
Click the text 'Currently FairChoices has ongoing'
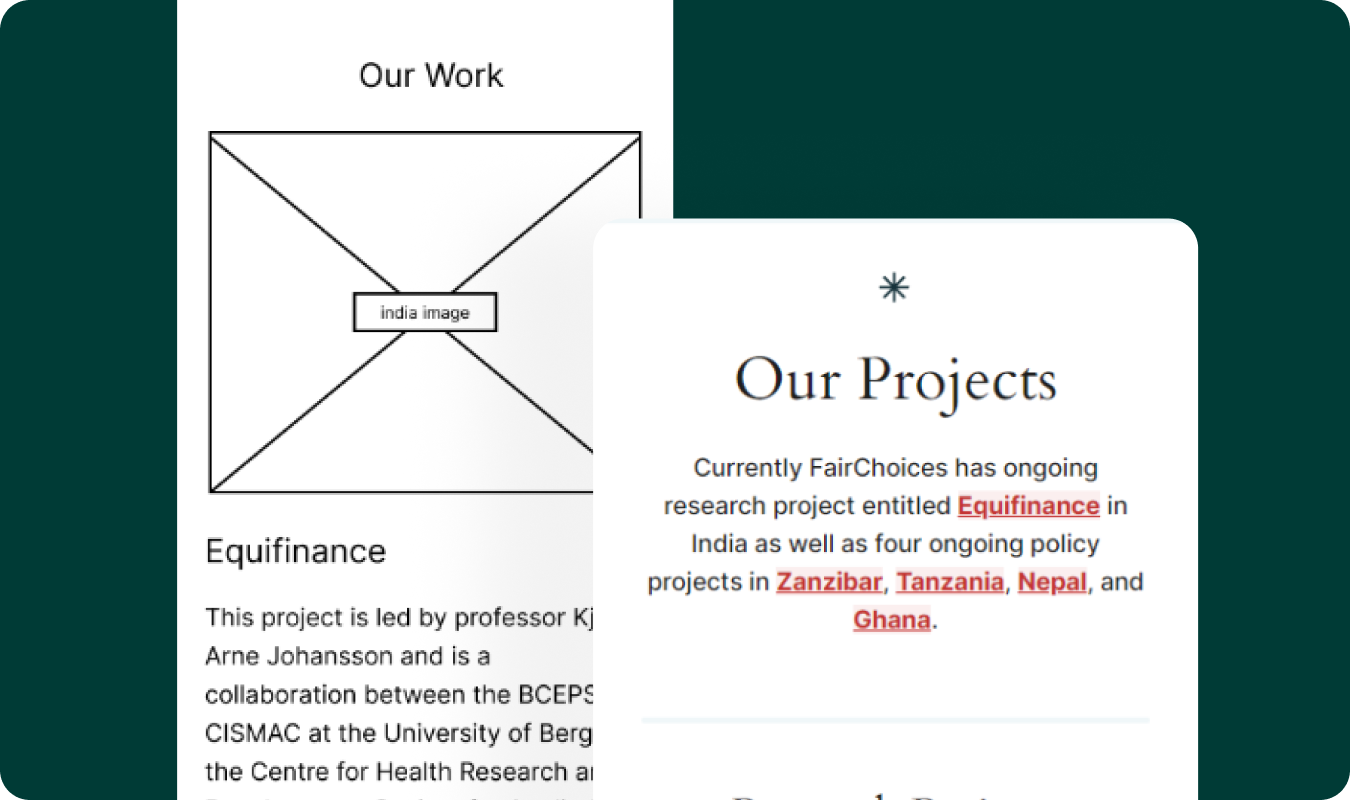pos(896,468)
